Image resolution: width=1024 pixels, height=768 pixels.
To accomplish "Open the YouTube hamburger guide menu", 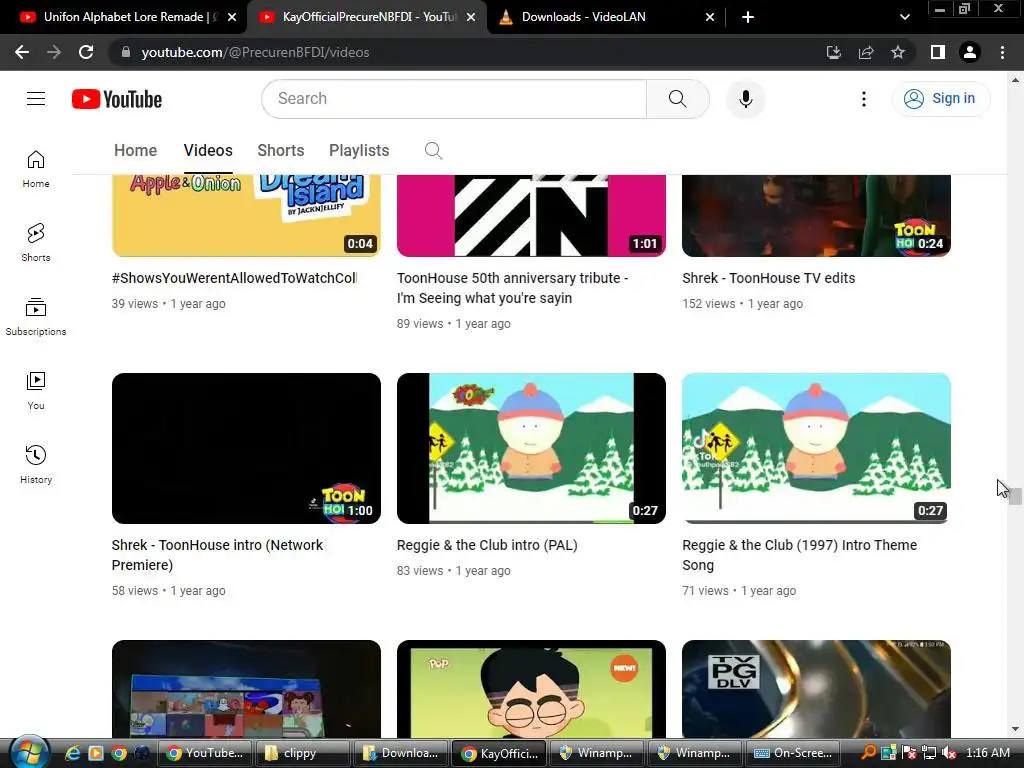I will (x=36, y=99).
